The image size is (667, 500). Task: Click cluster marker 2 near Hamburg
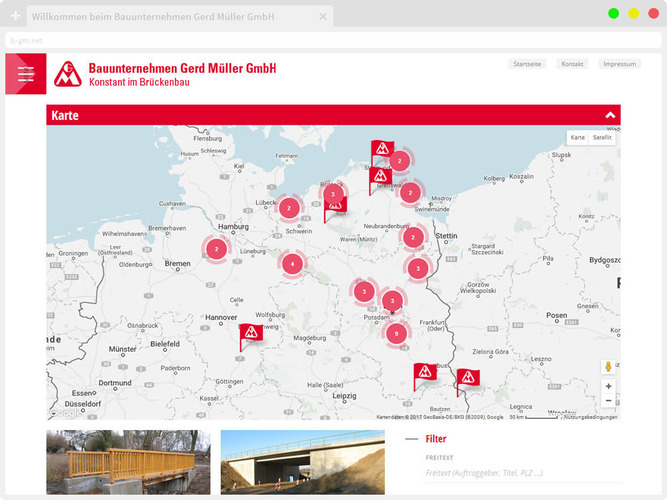pos(216,248)
